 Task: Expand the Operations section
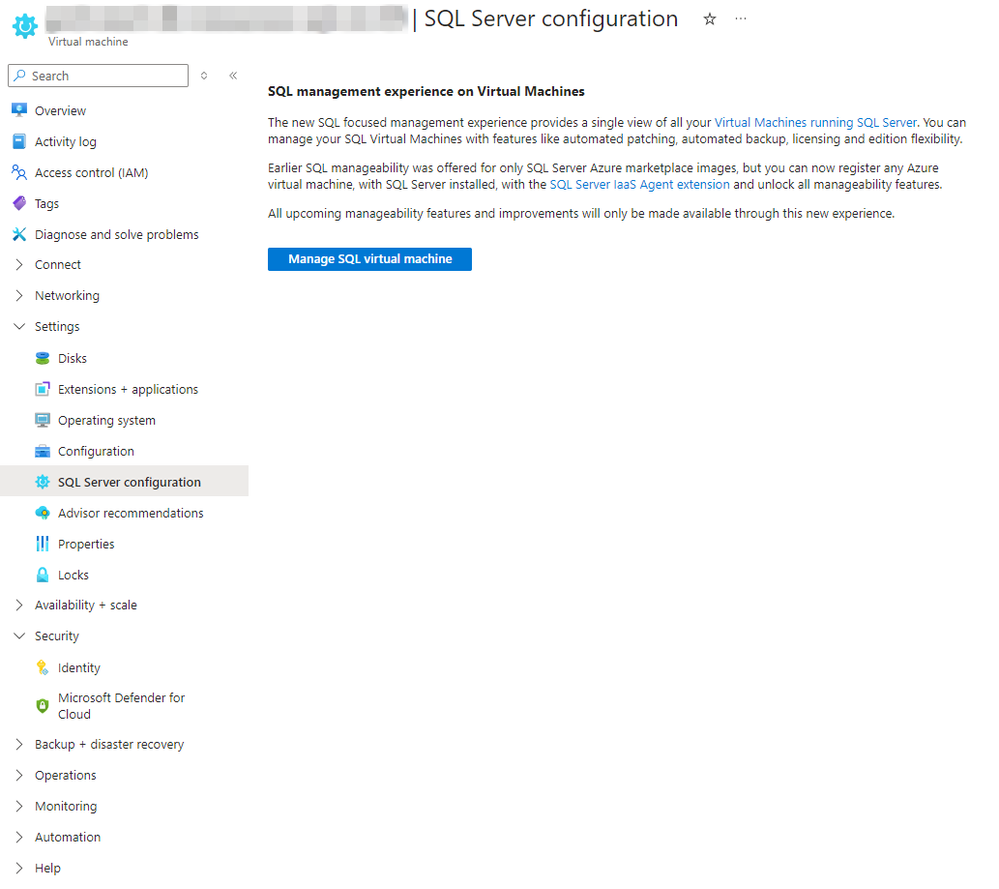pos(19,775)
